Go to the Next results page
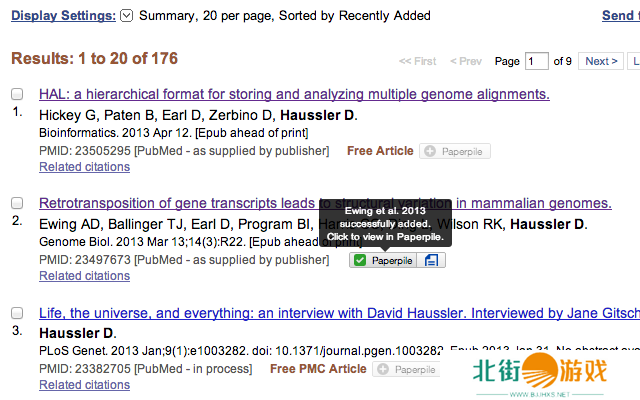This screenshot has width=640, height=400. (x=600, y=61)
